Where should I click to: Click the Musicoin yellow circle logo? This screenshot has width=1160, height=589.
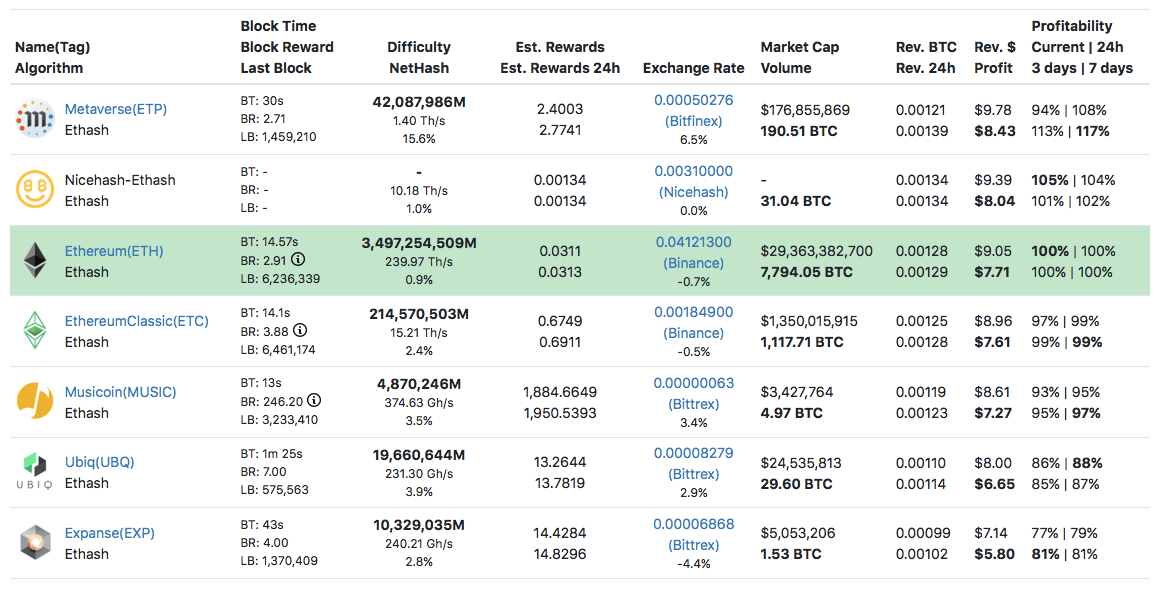tap(35, 402)
